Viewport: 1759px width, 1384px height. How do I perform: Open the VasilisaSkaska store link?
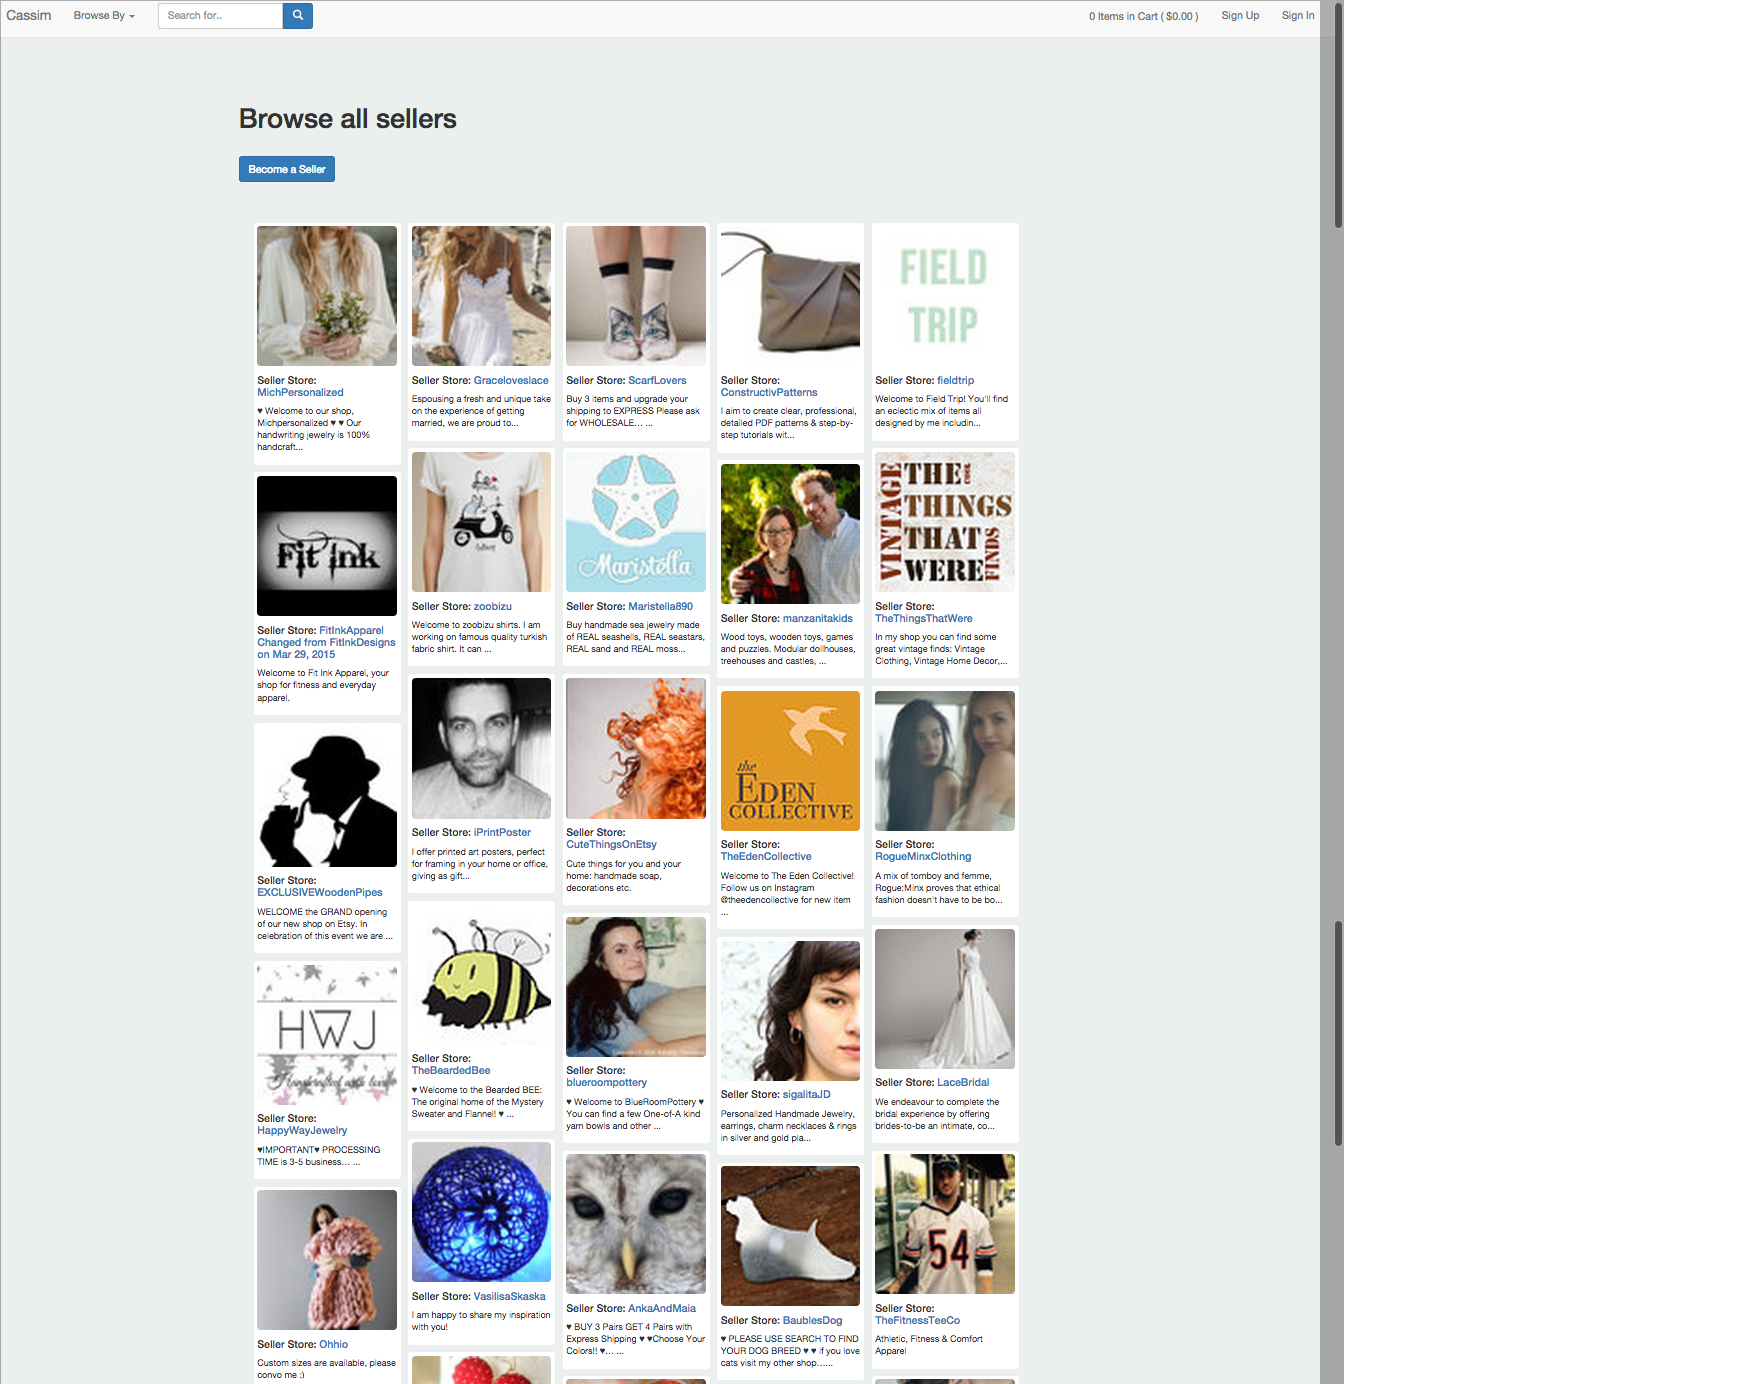coord(509,1297)
